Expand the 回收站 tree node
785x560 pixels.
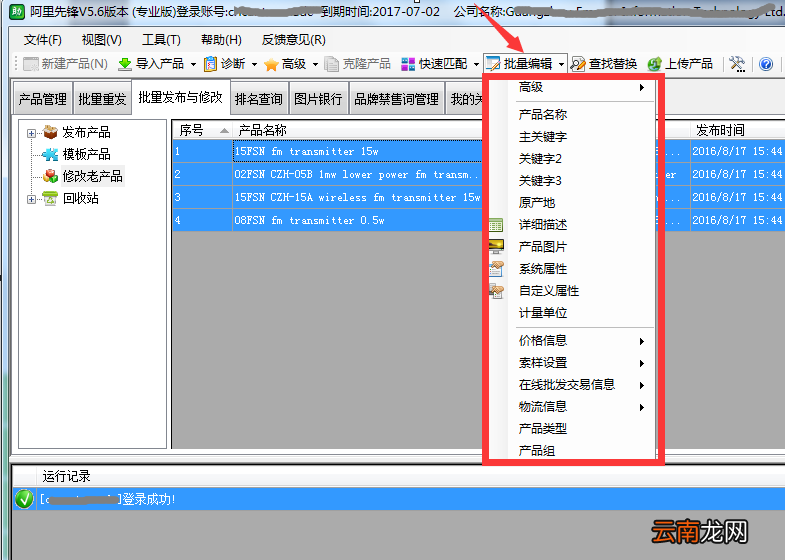[x=32, y=199]
